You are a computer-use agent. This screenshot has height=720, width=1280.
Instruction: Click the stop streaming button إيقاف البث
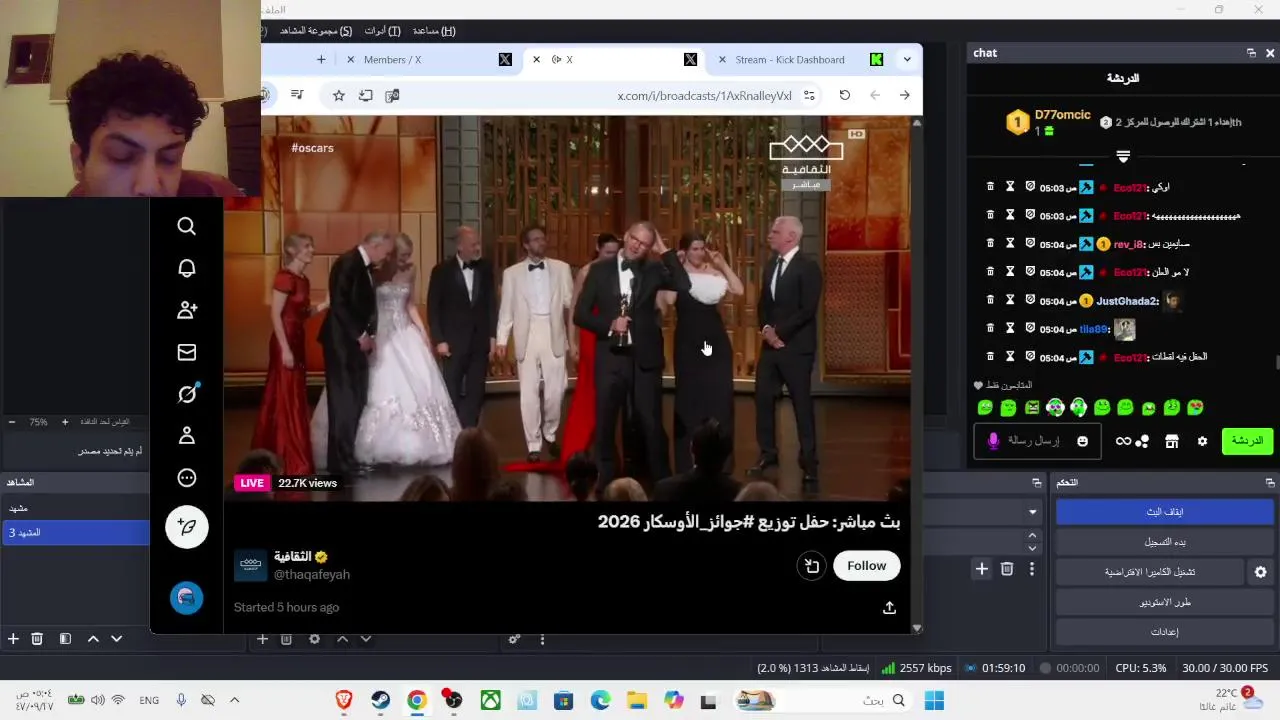[x=1164, y=512]
